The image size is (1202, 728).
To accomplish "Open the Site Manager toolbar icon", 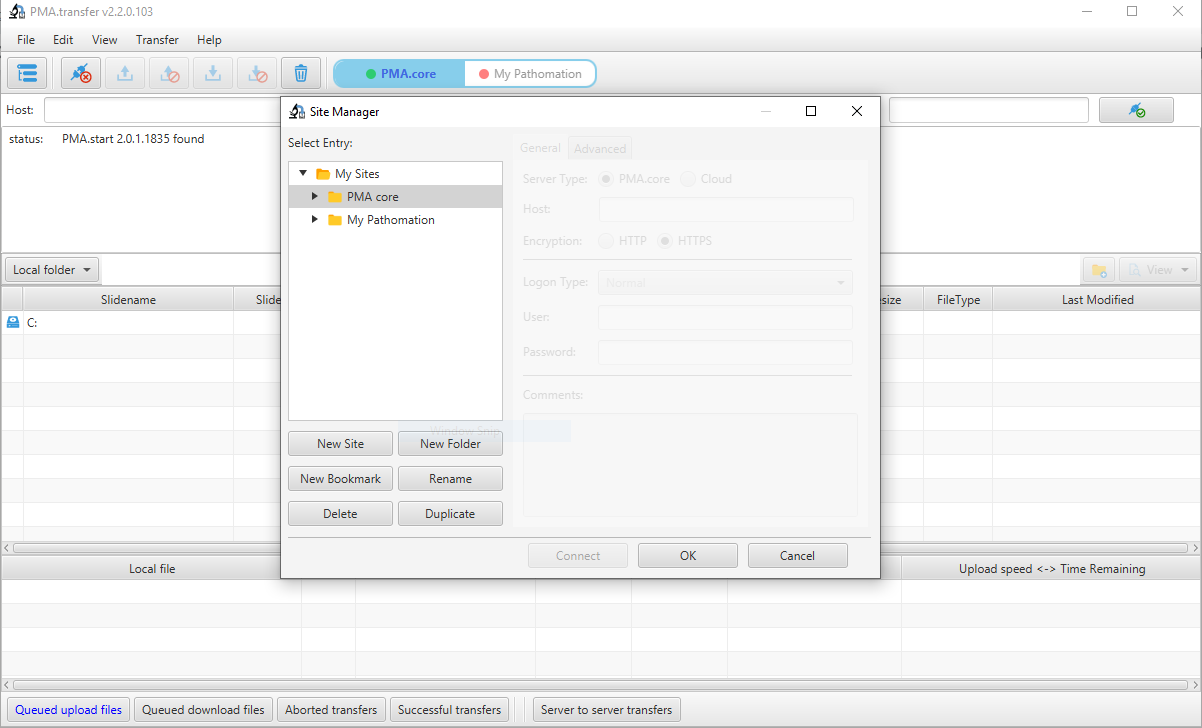I will pos(27,73).
